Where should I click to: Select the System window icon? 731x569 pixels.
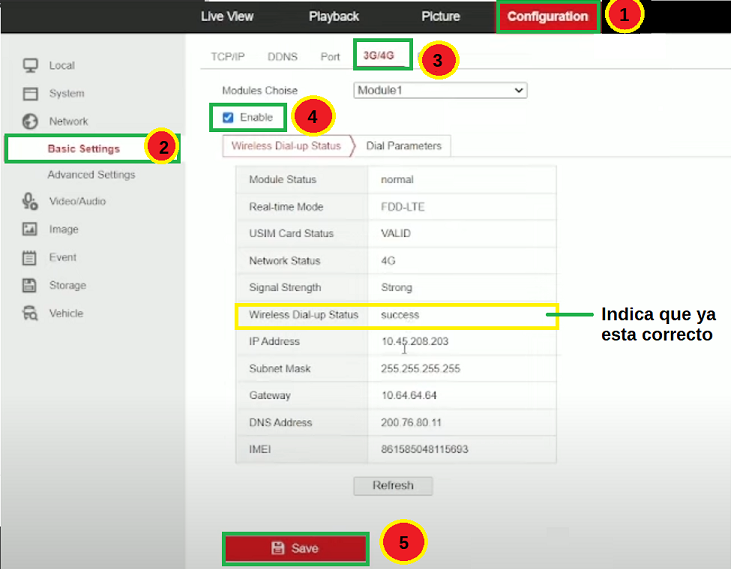(30, 94)
